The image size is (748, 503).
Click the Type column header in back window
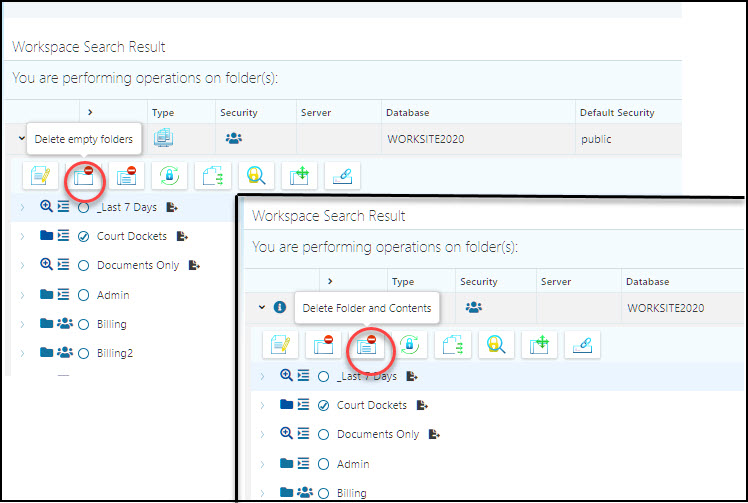coord(163,113)
